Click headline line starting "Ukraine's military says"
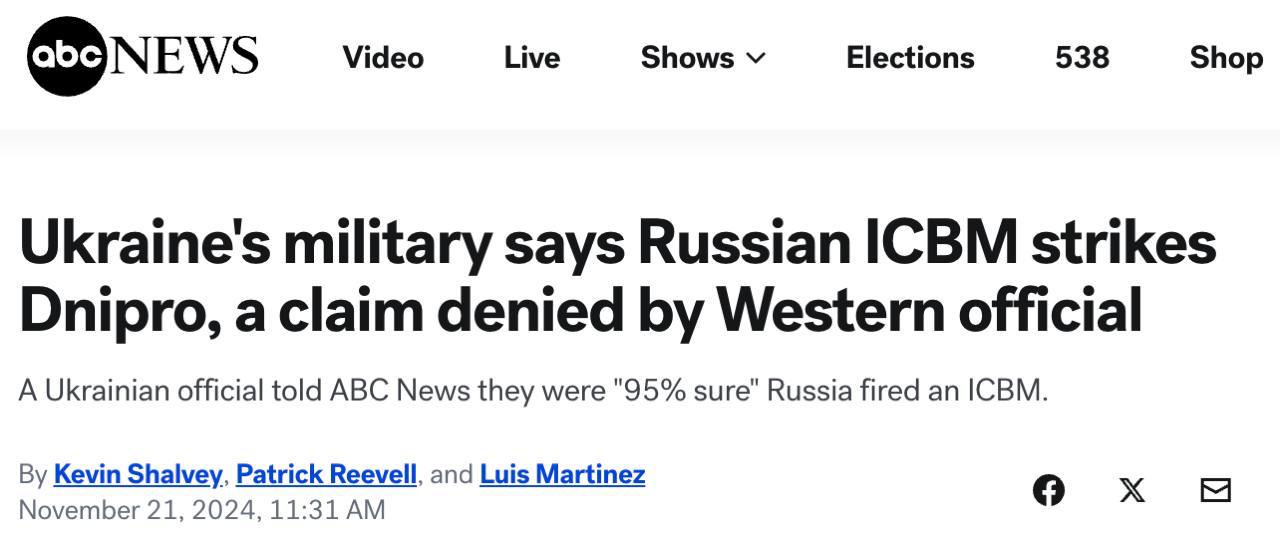Viewport: 1280px width, 554px height. [x=617, y=243]
